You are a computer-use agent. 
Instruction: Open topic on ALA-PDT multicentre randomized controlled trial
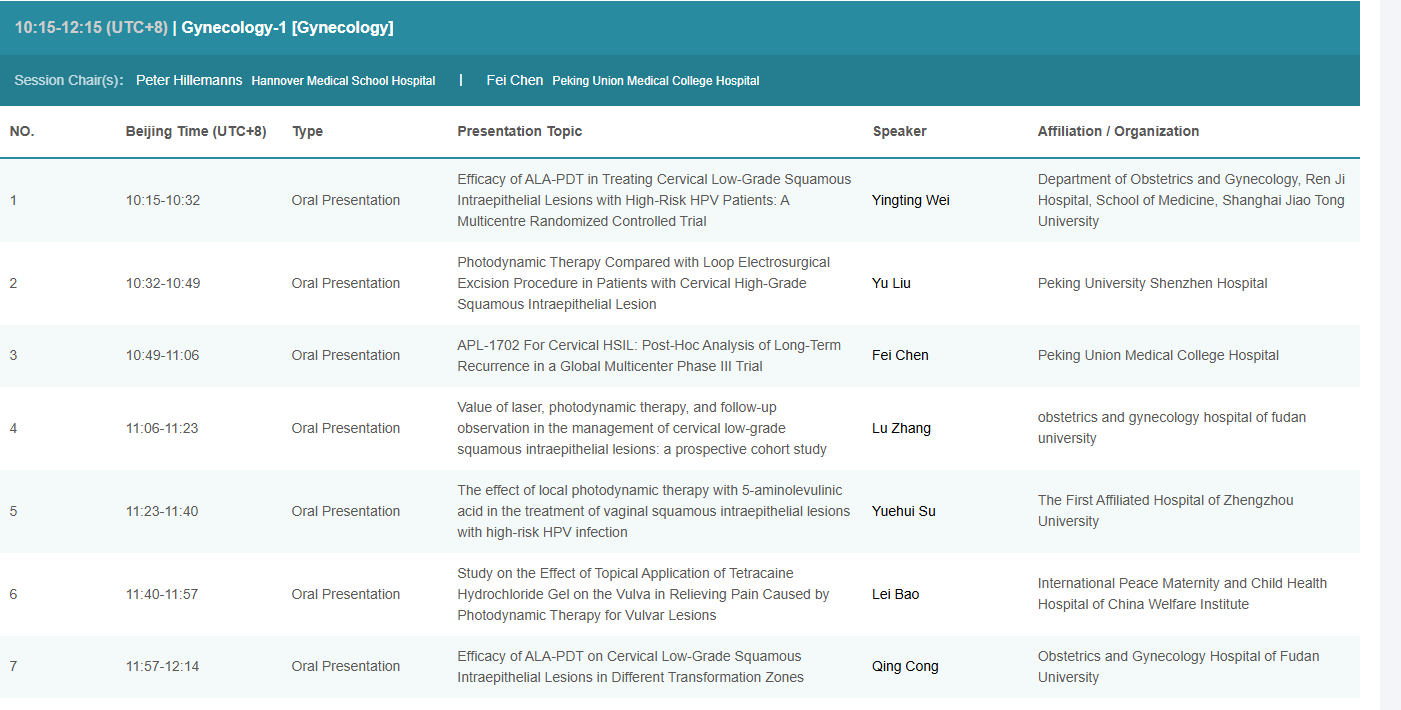[654, 200]
